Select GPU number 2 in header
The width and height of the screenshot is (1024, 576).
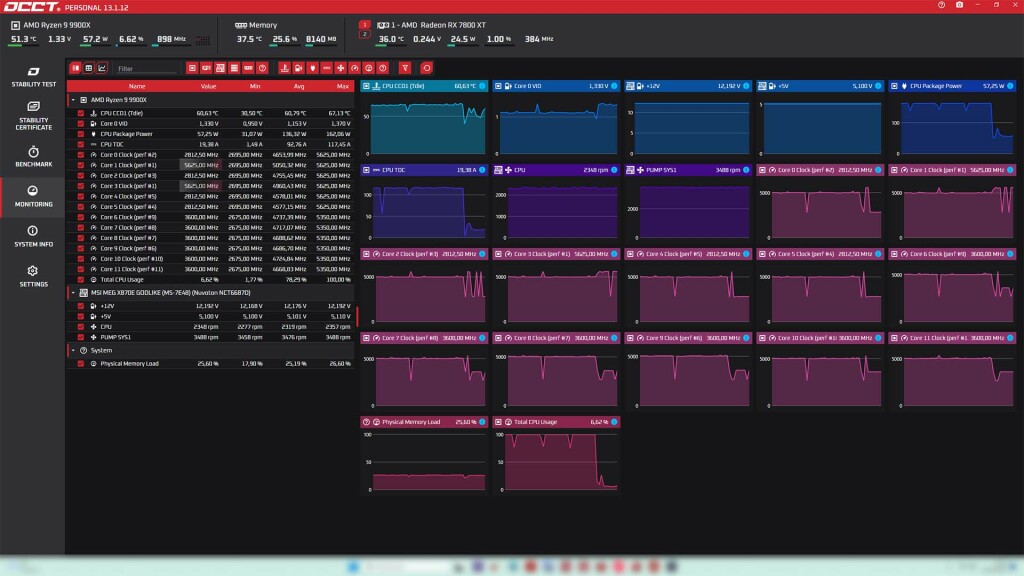pos(364,34)
